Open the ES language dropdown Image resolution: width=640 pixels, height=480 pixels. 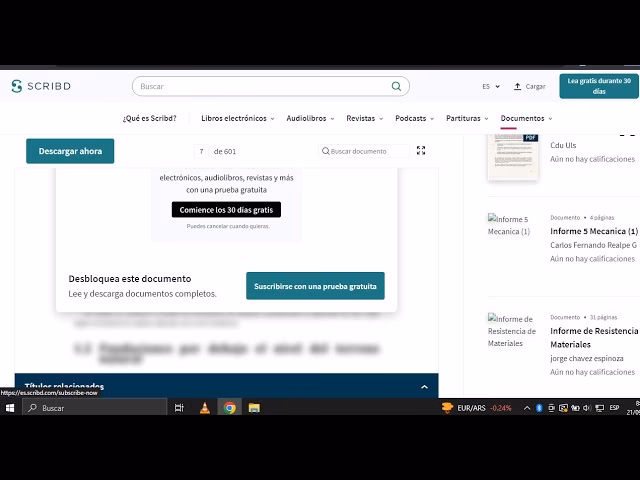point(491,87)
